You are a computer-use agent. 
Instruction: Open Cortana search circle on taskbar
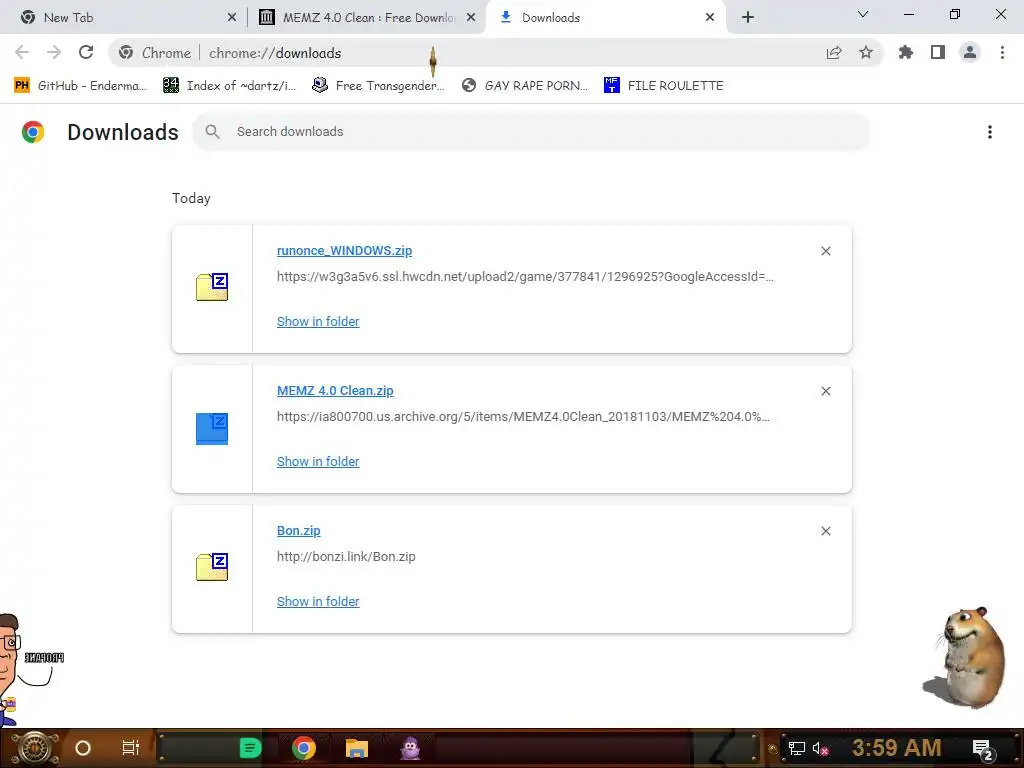[x=83, y=748]
